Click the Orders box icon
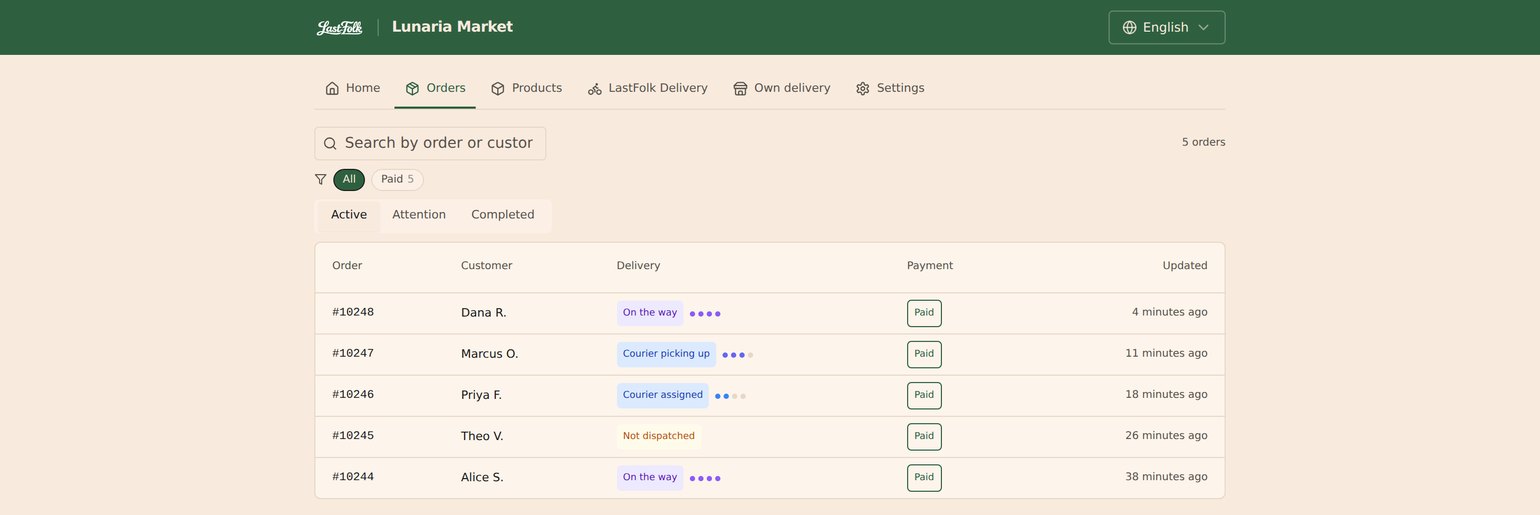Image resolution: width=1540 pixels, height=515 pixels. 412,88
